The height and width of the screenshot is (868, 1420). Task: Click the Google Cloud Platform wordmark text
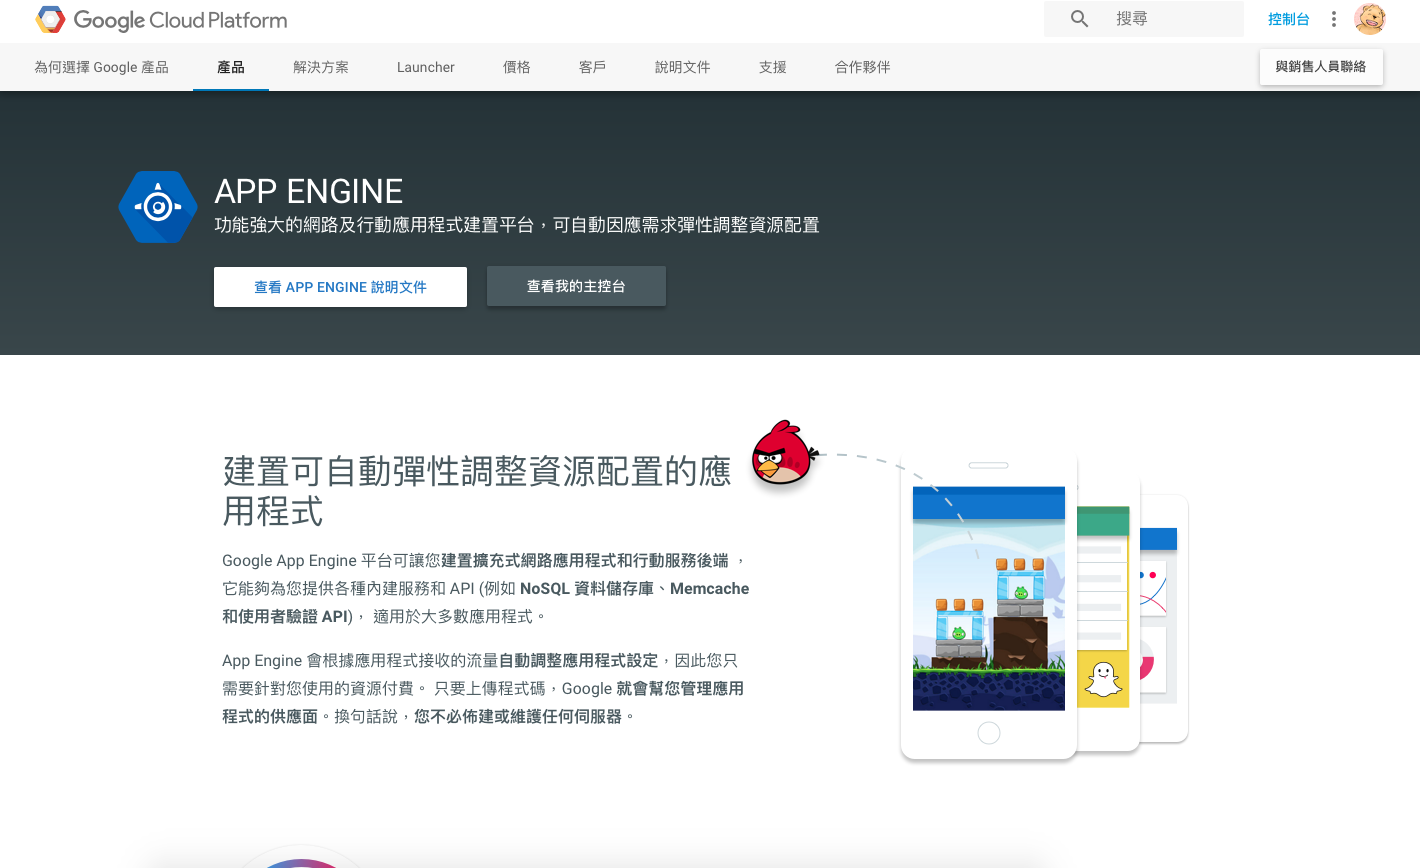coord(180,20)
